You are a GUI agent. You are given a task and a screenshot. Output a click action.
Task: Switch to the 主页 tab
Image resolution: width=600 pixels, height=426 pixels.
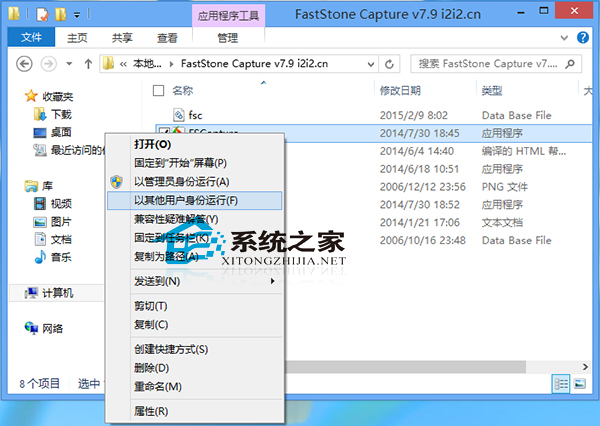(77, 38)
